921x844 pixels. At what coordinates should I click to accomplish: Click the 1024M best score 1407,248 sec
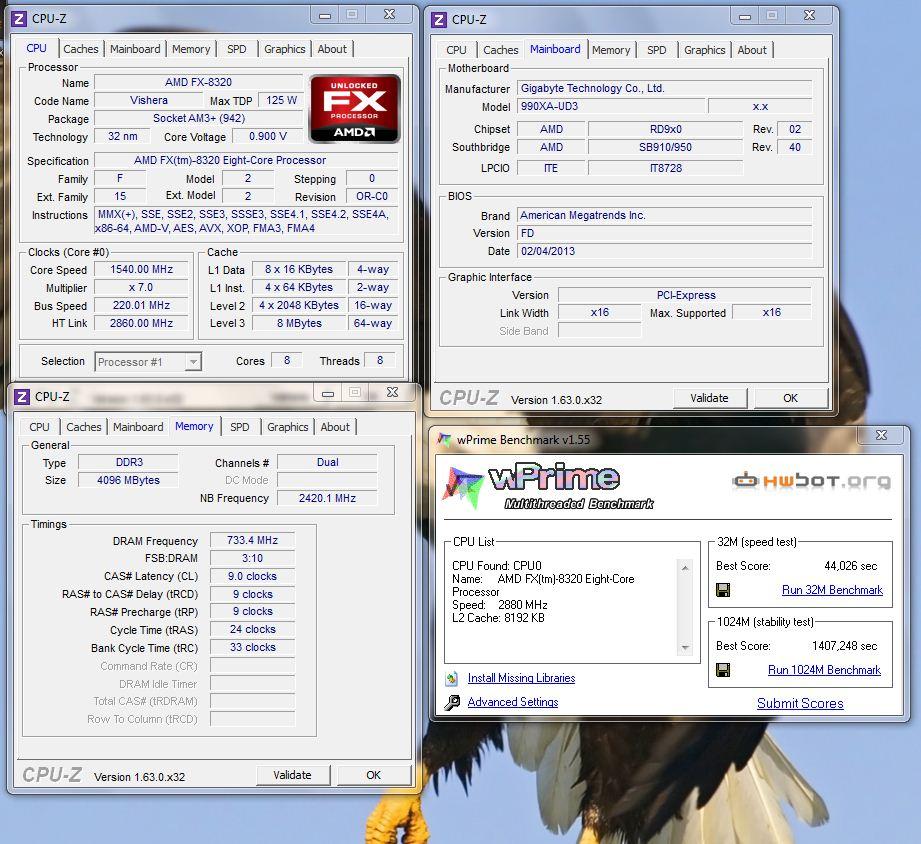845,646
